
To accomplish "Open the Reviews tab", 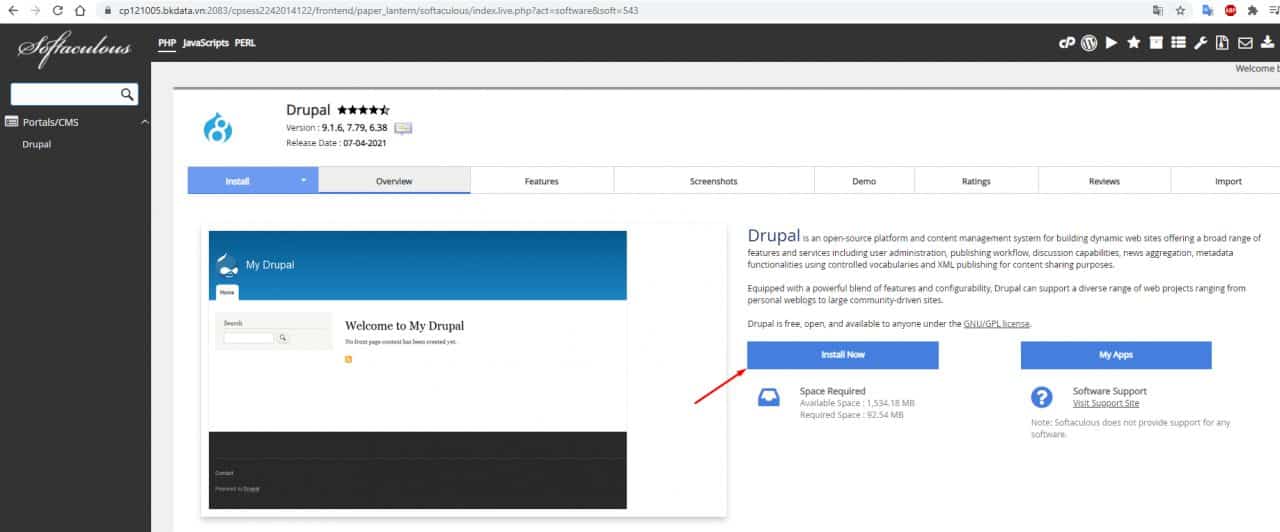I will tap(1104, 181).
